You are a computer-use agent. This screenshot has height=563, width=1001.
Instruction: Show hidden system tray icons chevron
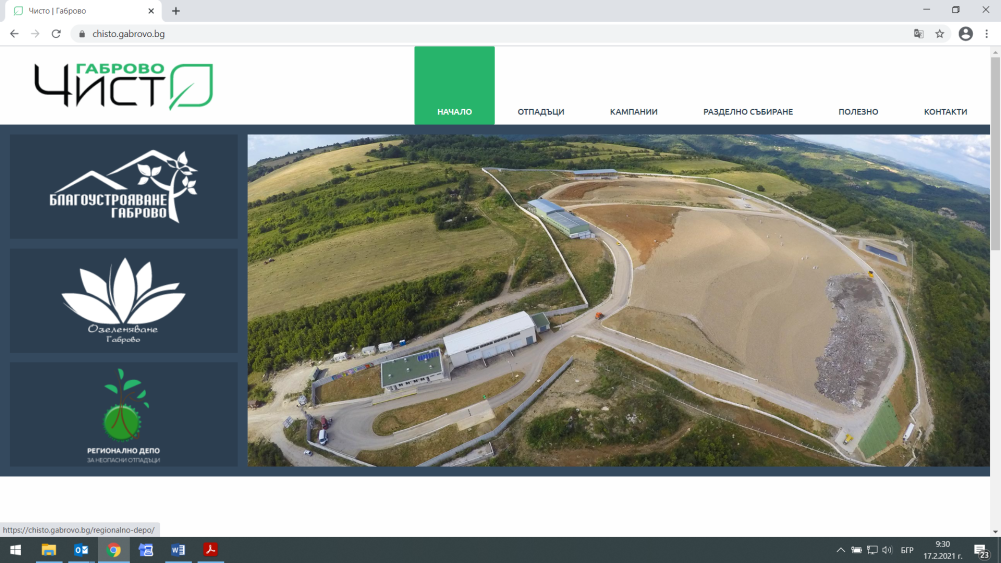[x=840, y=550]
